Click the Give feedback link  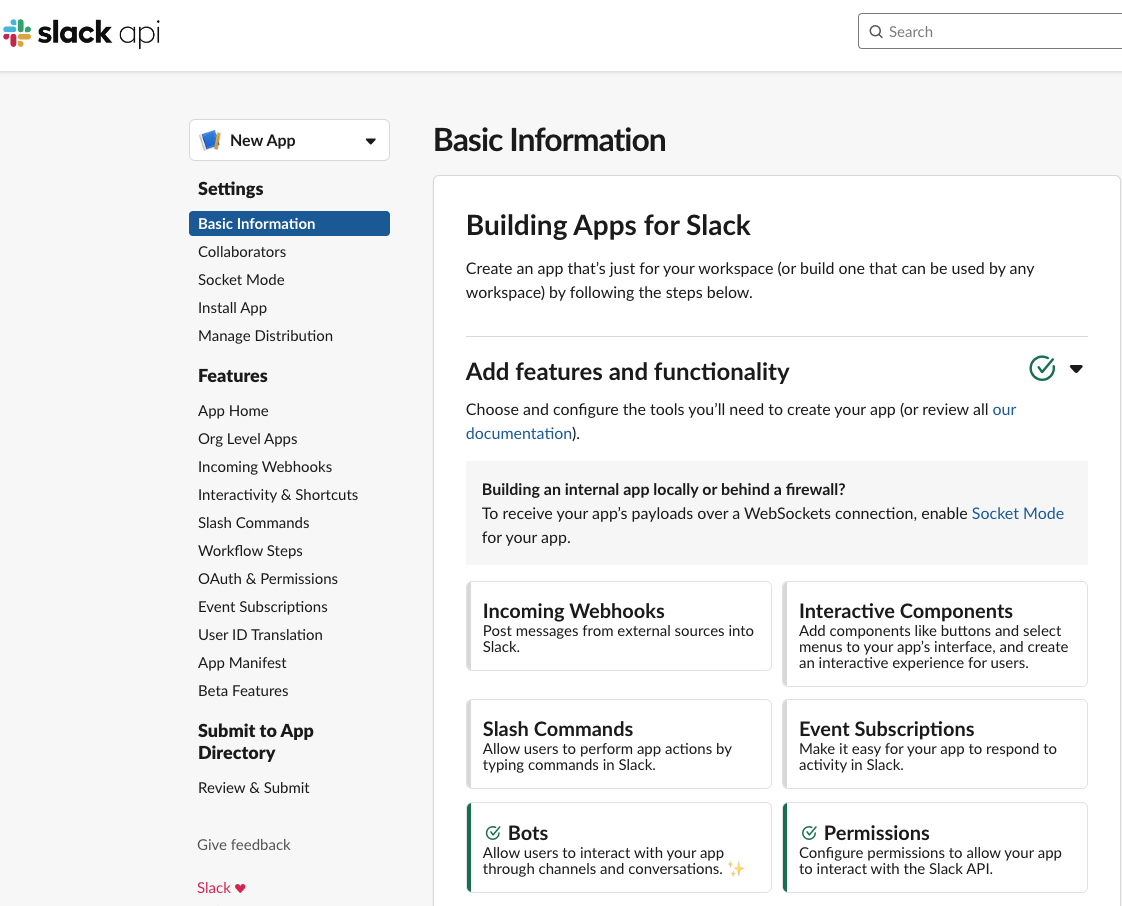pyautogui.click(x=243, y=844)
